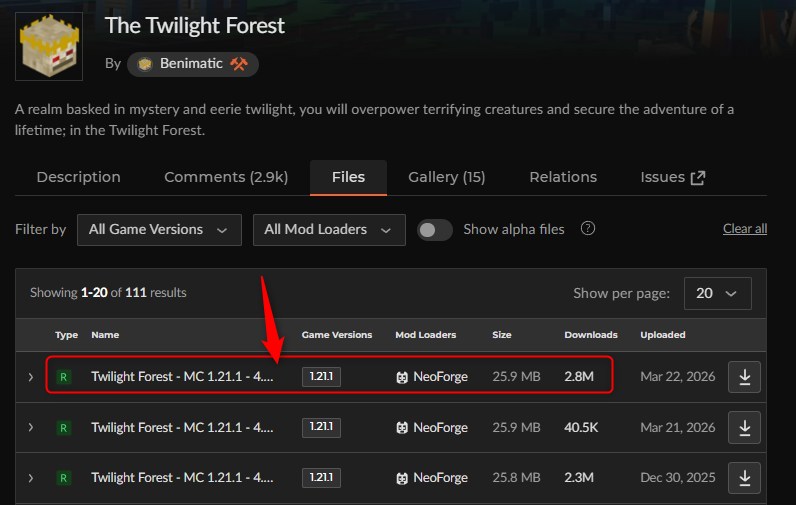Download the Dec 30, 2025 file
796x505 pixels.
pyautogui.click(x=744, y=478)
